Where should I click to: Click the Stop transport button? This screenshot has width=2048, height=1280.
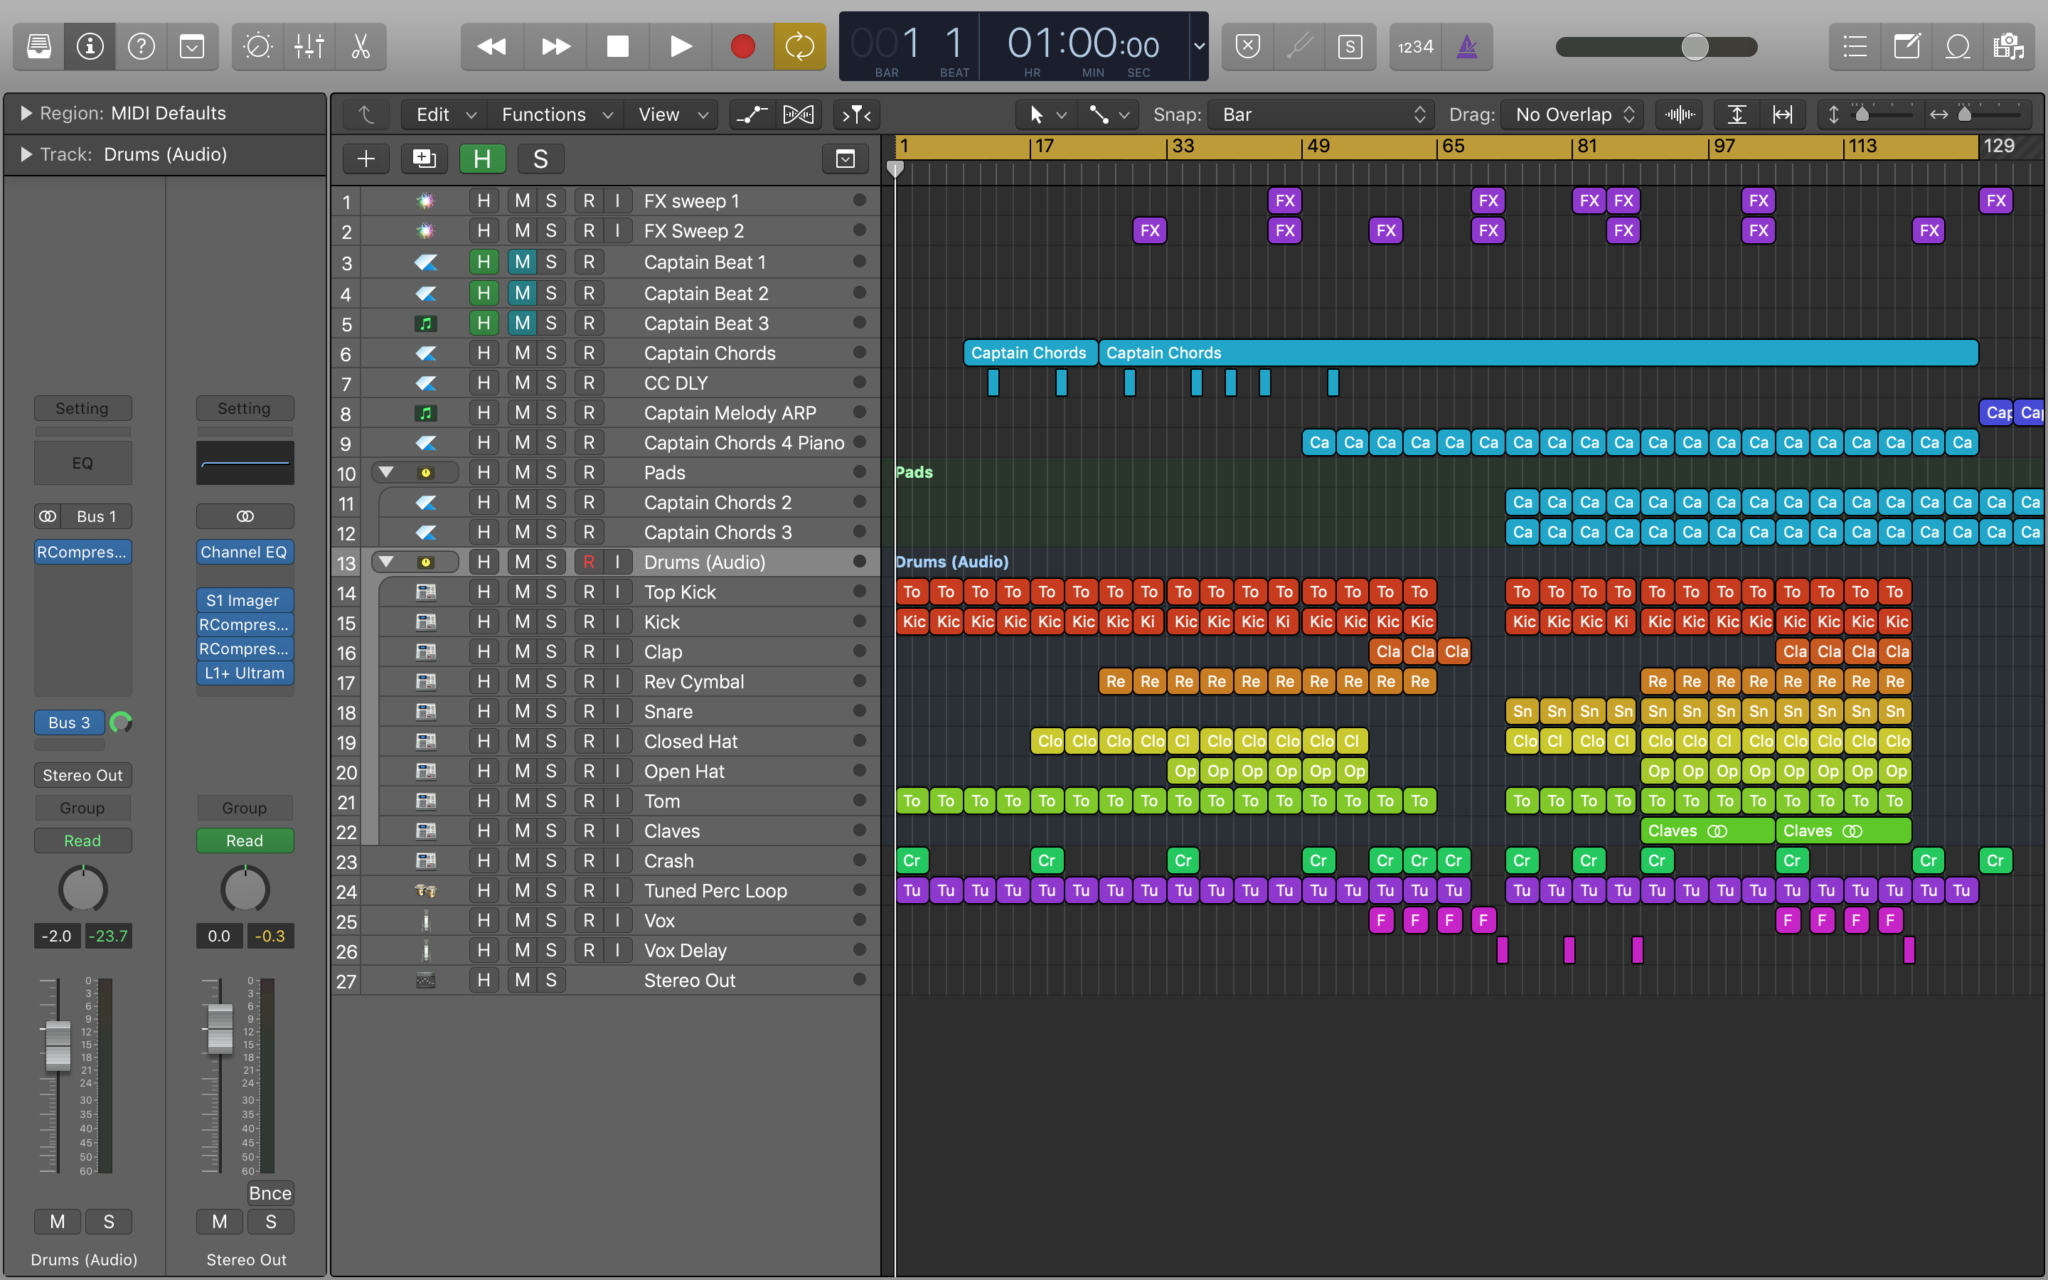(x=618, y=46)
